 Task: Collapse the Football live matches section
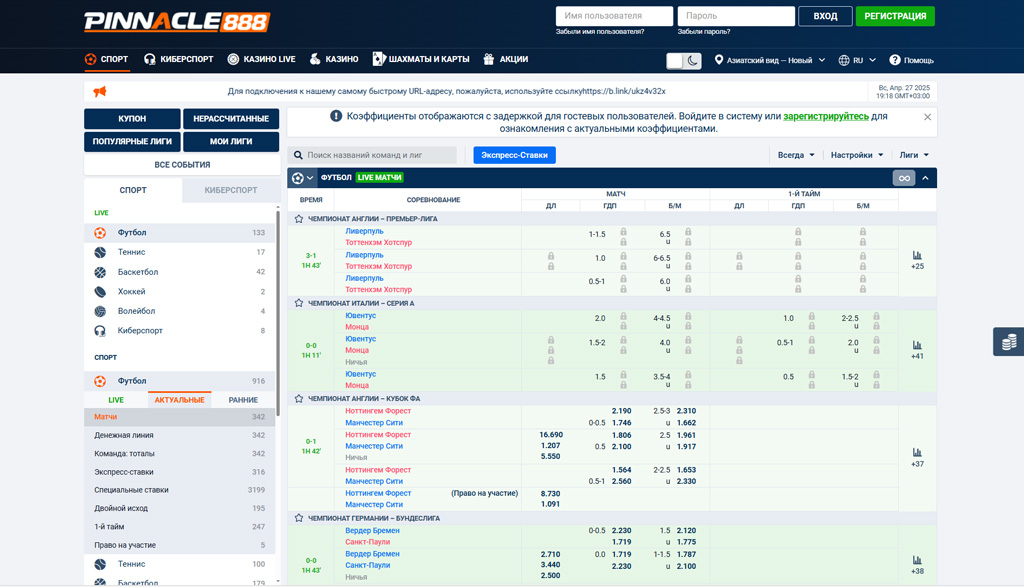coord(926,178)
